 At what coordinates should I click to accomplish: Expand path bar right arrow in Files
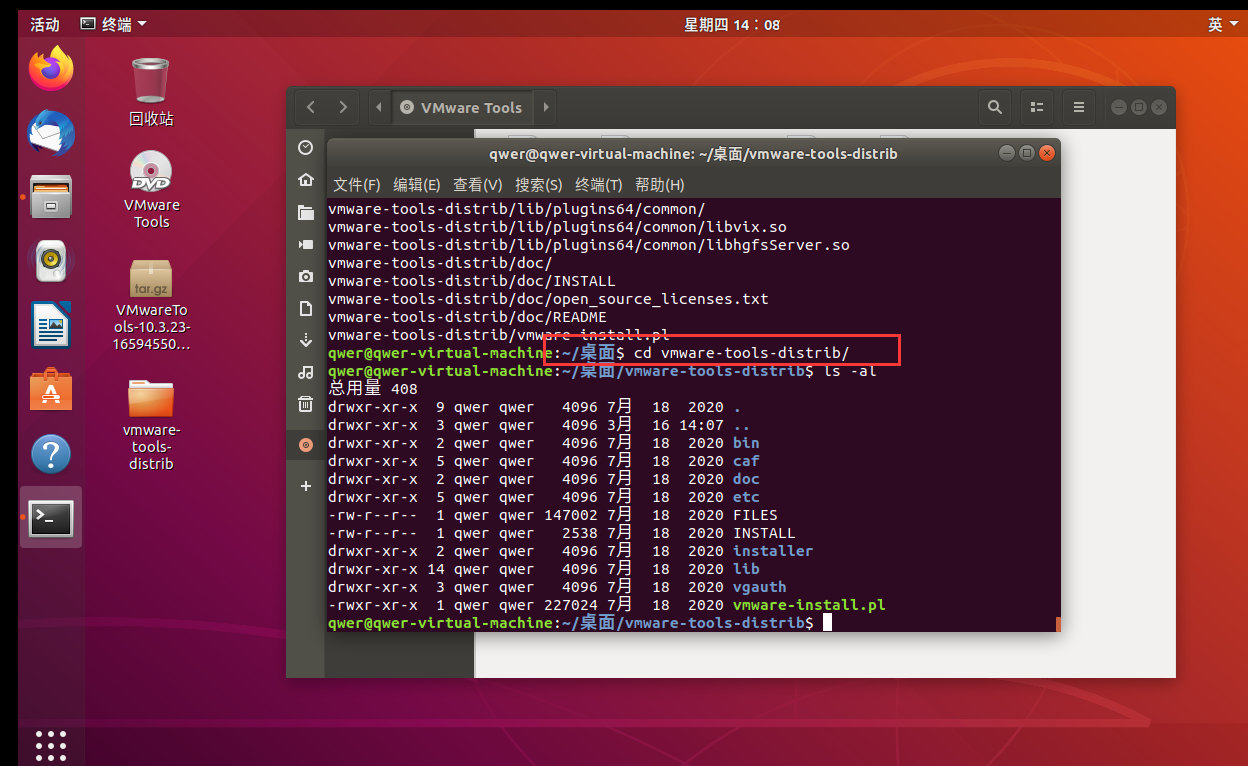(x=545, y=107)
